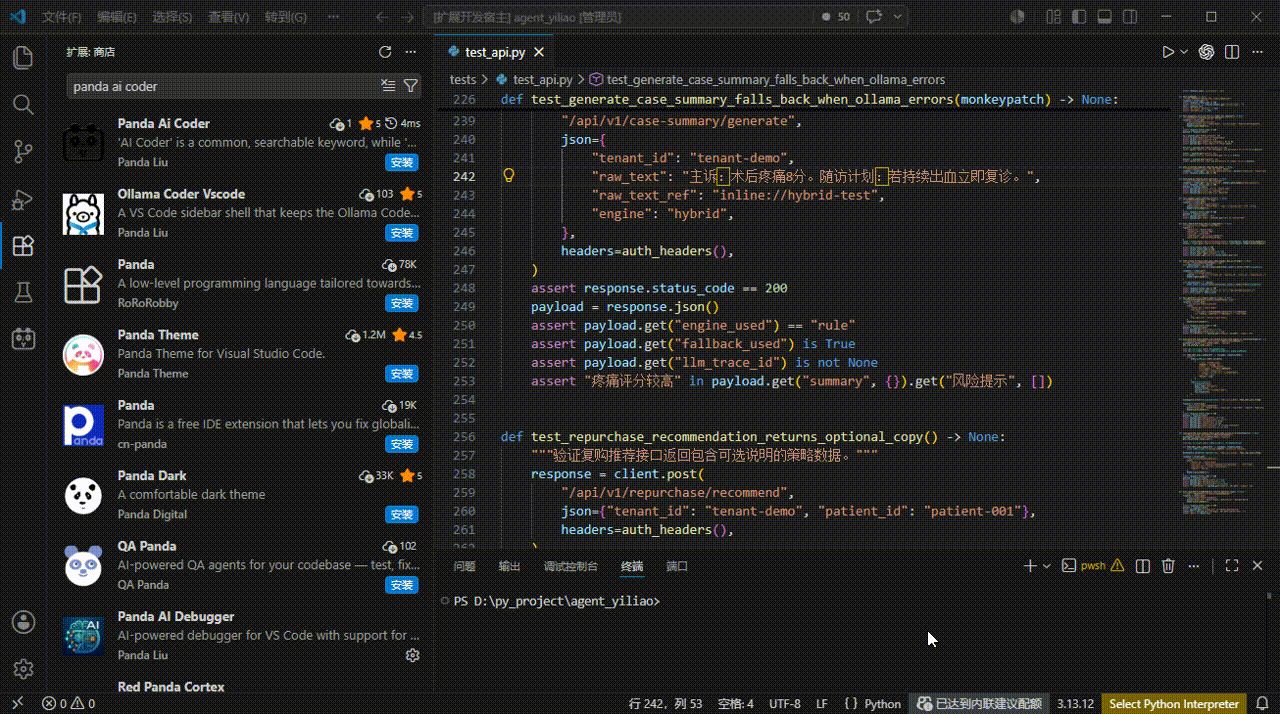Switch to the 调试控制台 panel tab

pyautogui.click(x=571, y=566)
